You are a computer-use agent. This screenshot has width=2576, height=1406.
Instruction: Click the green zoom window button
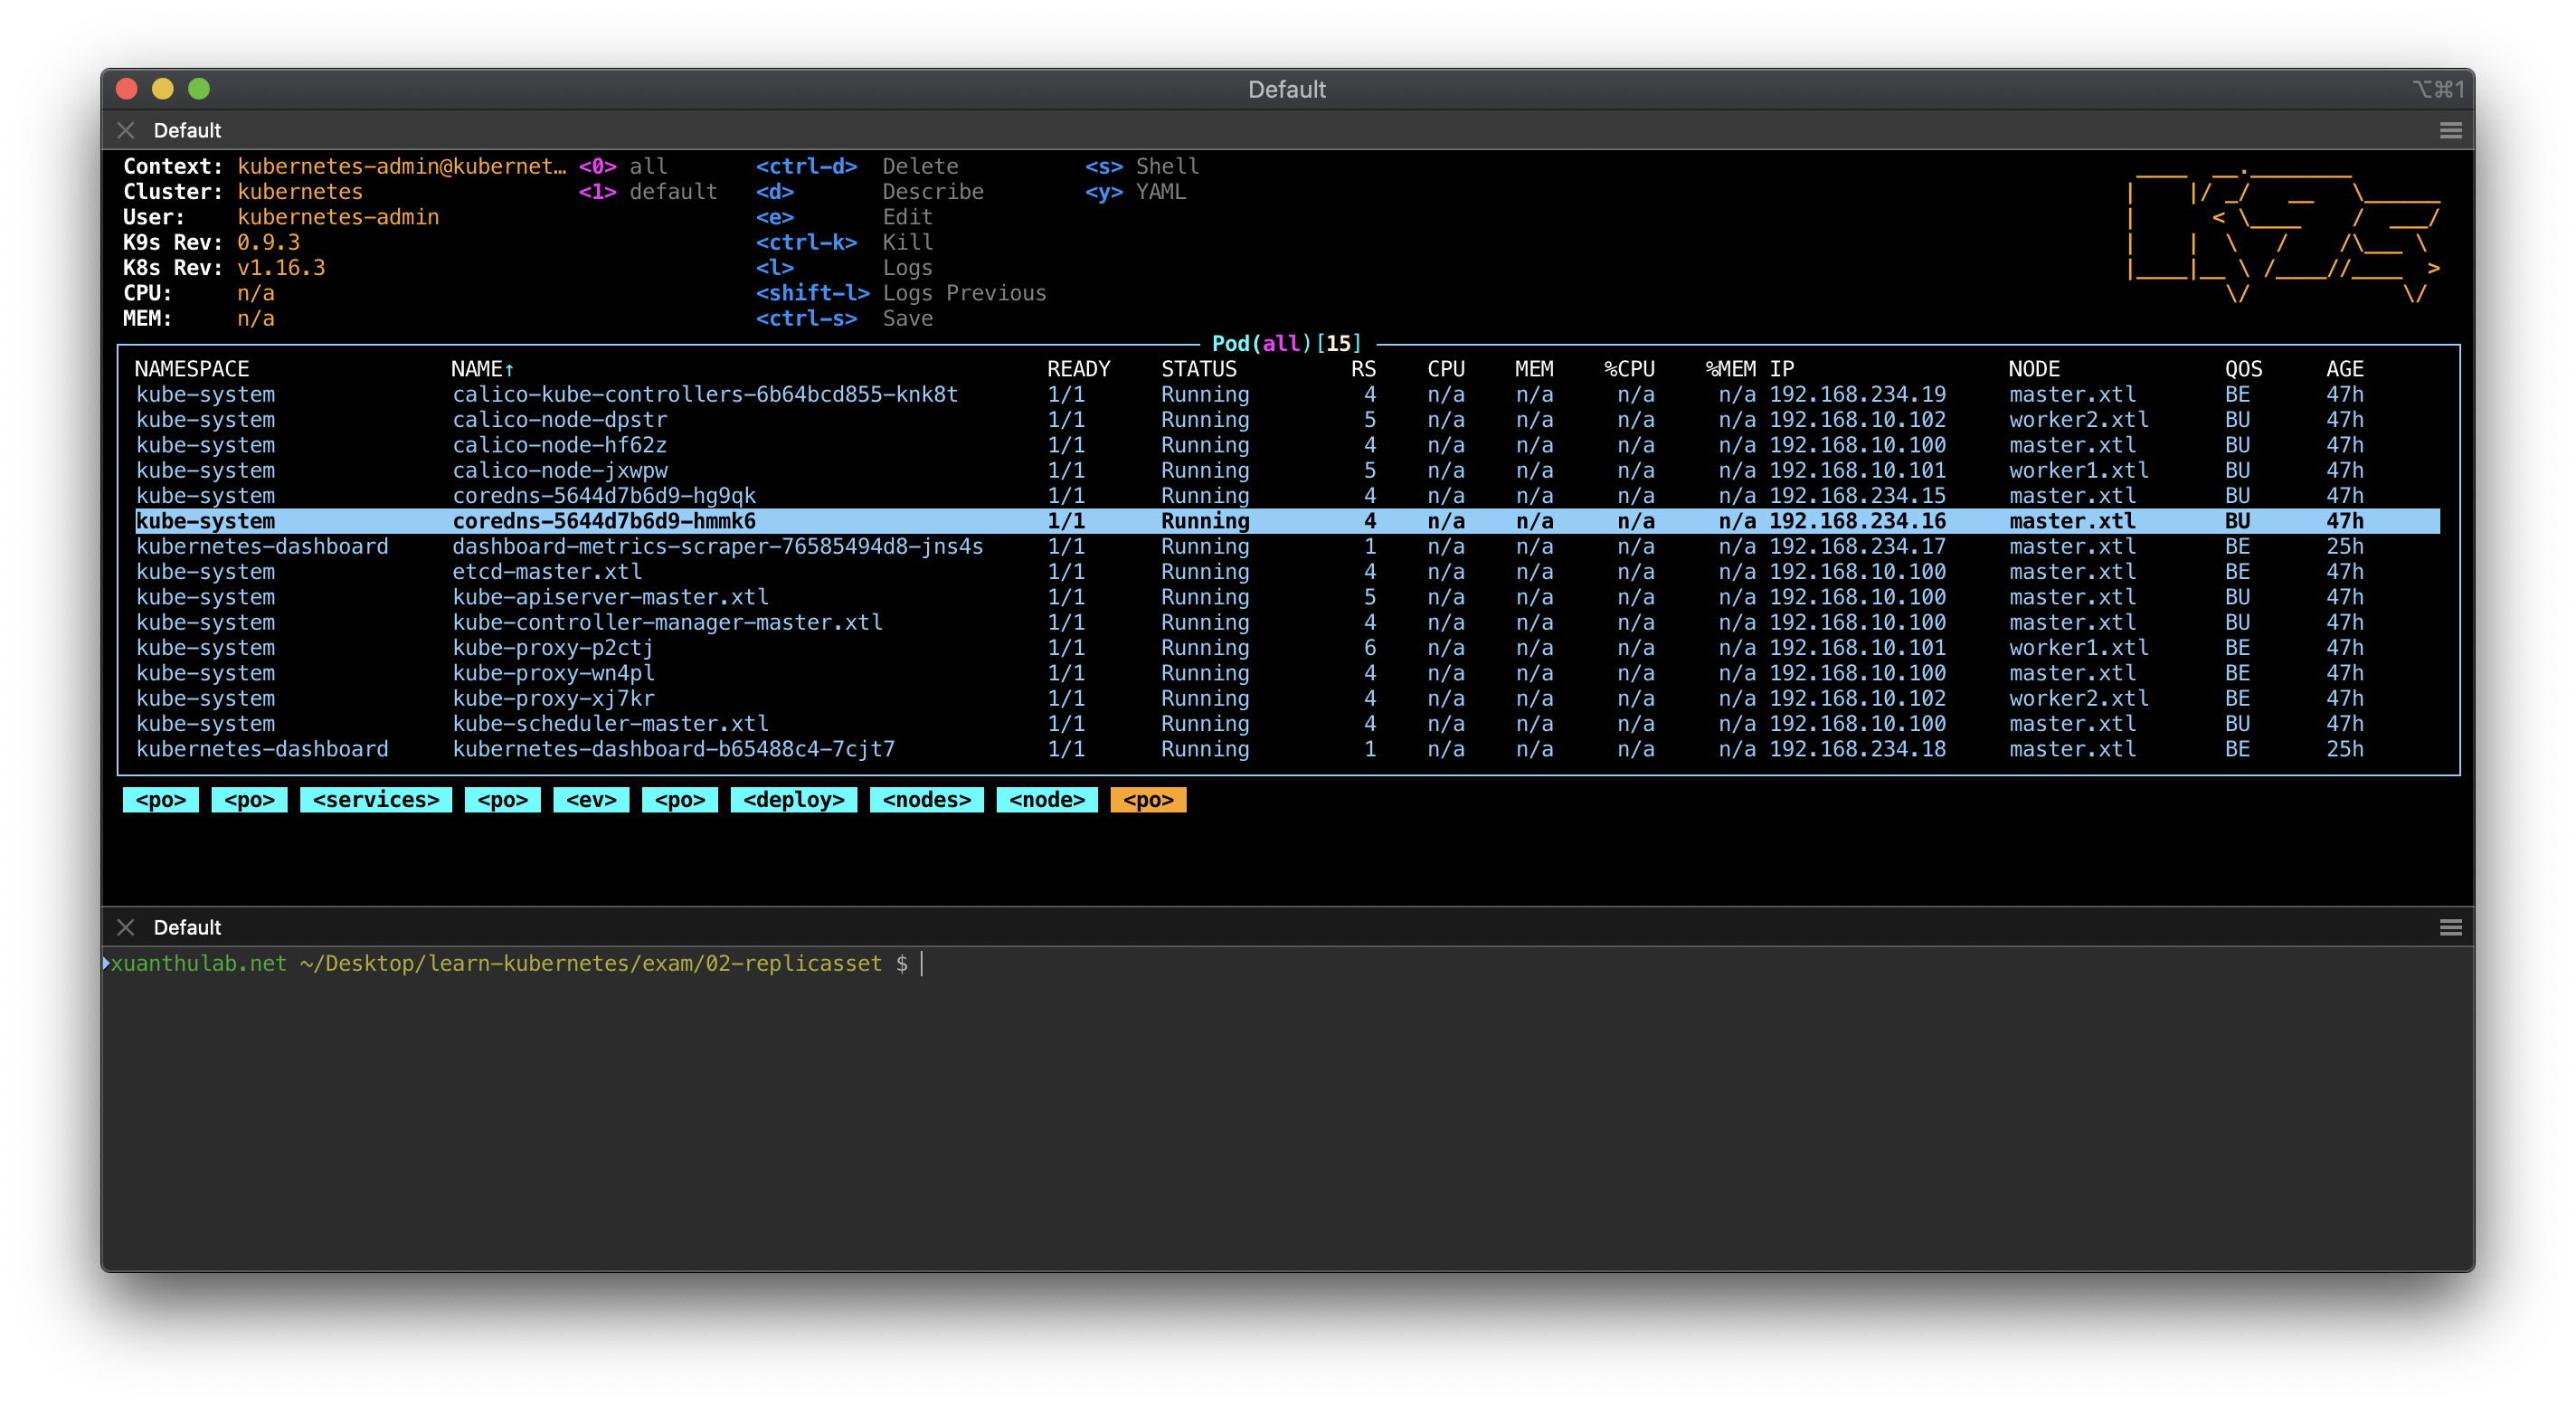[199, 89]
